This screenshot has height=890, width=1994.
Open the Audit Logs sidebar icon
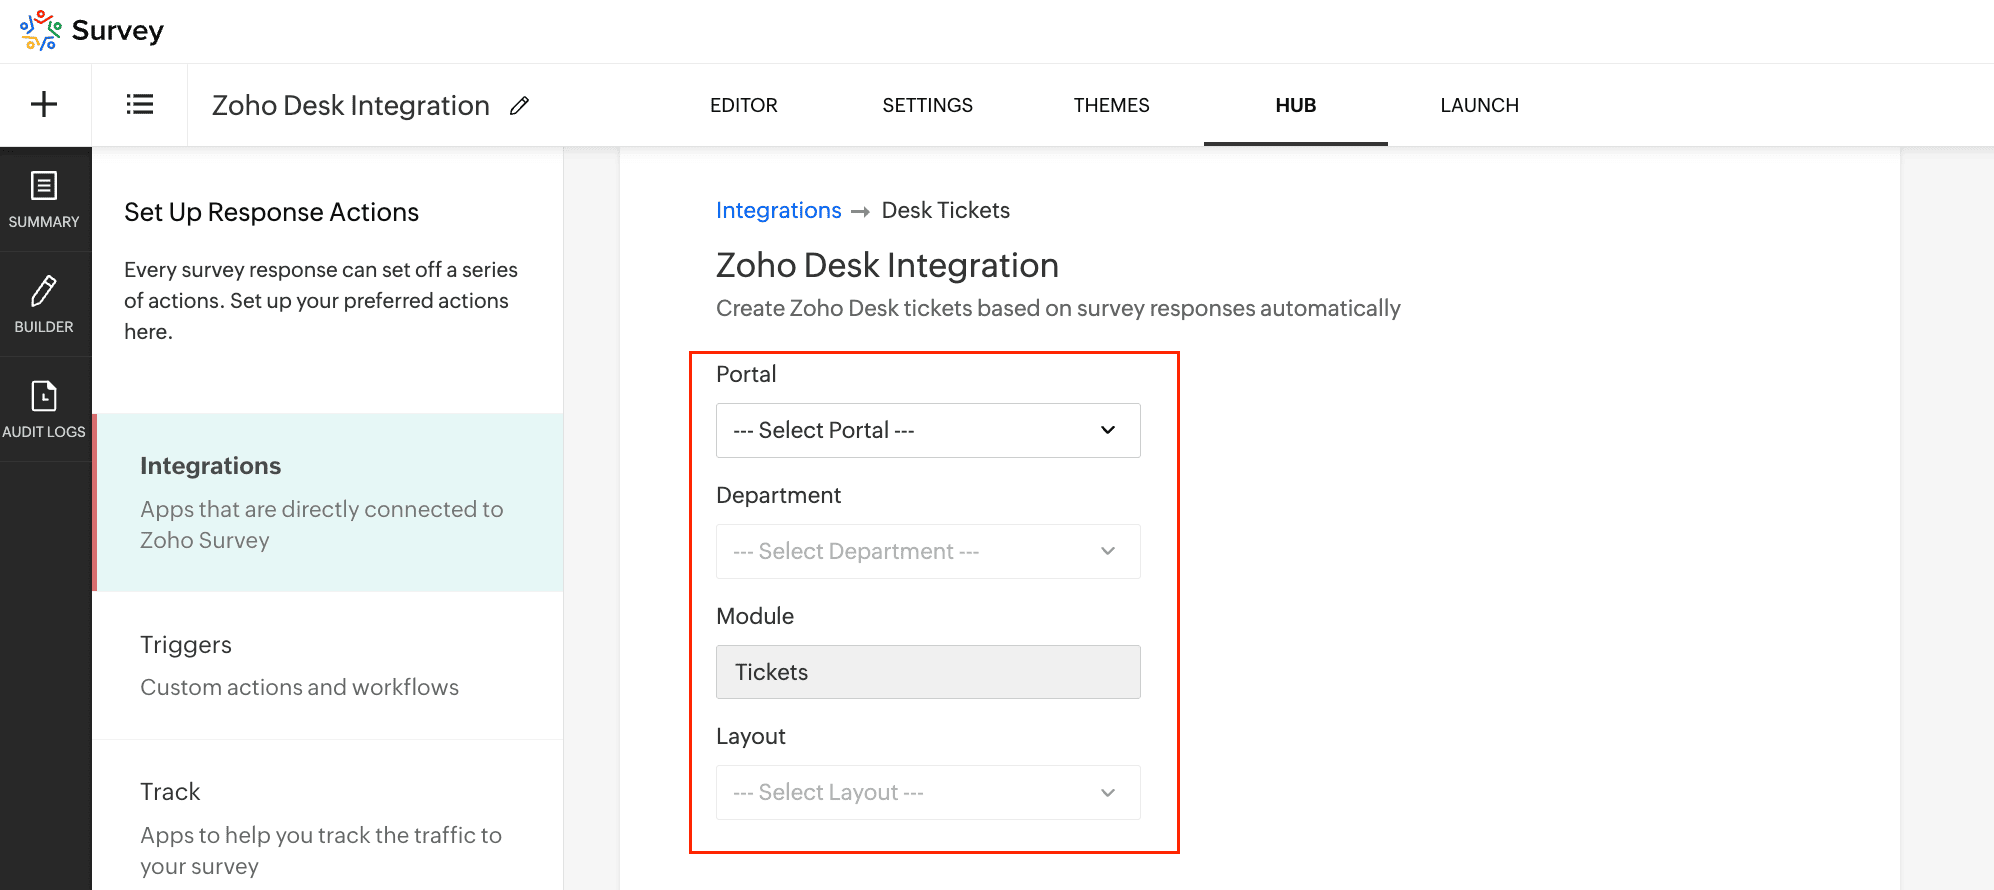tap(44, 409)
